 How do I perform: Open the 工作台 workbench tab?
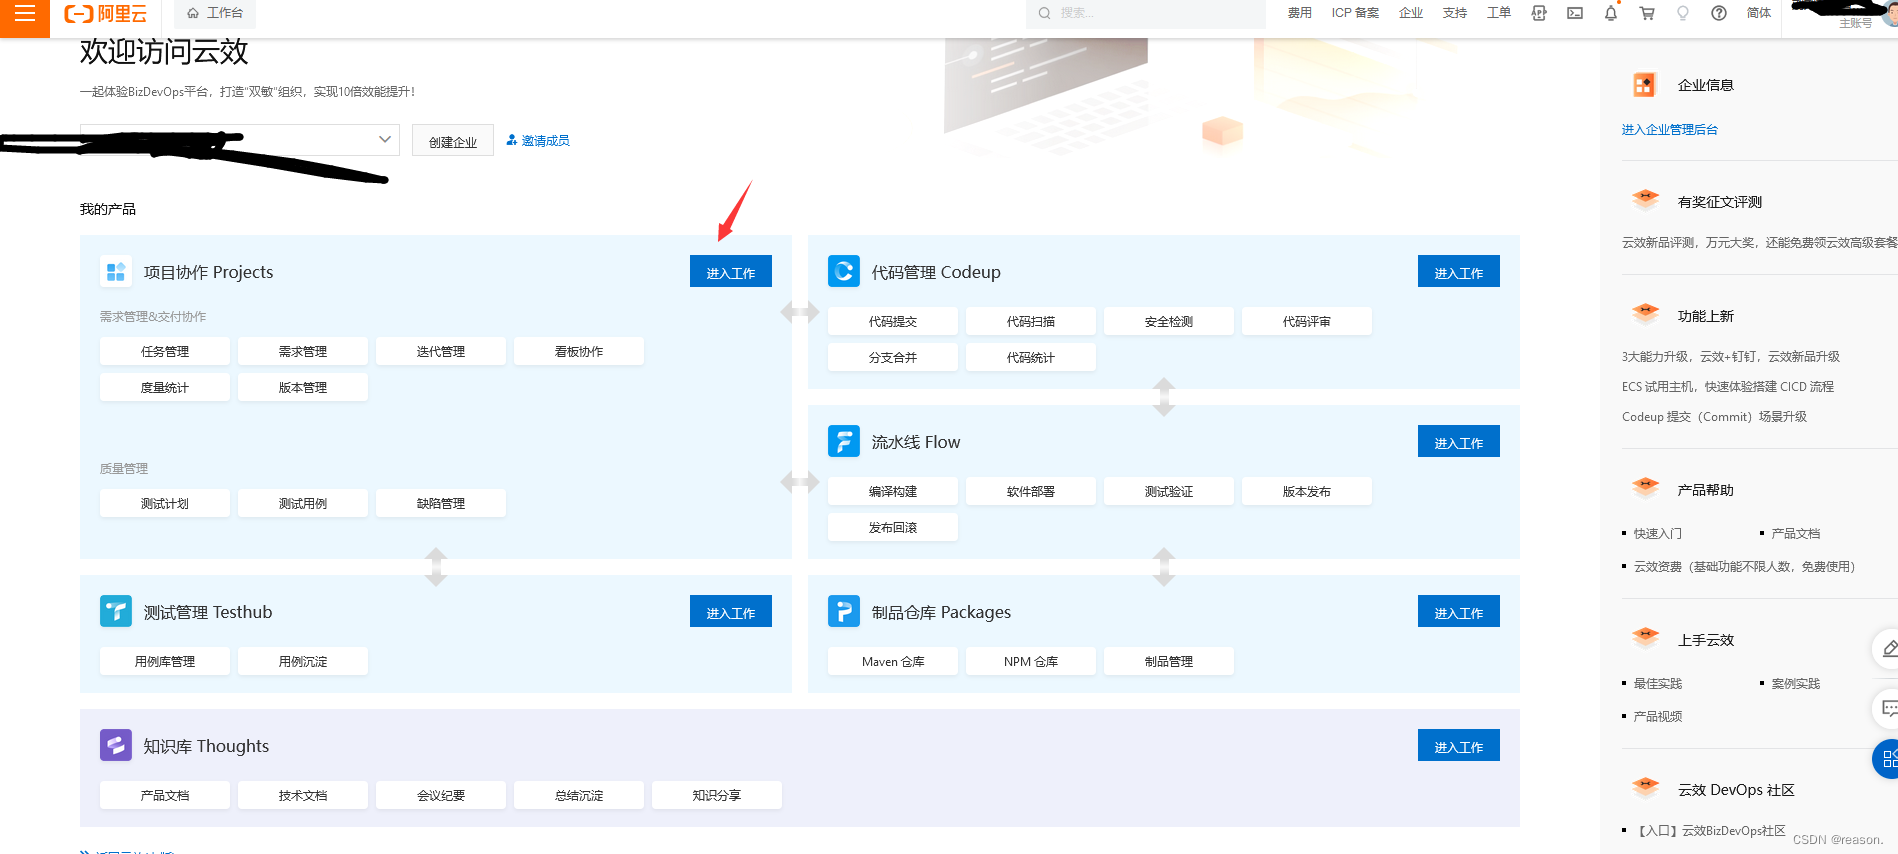point(215,13)
